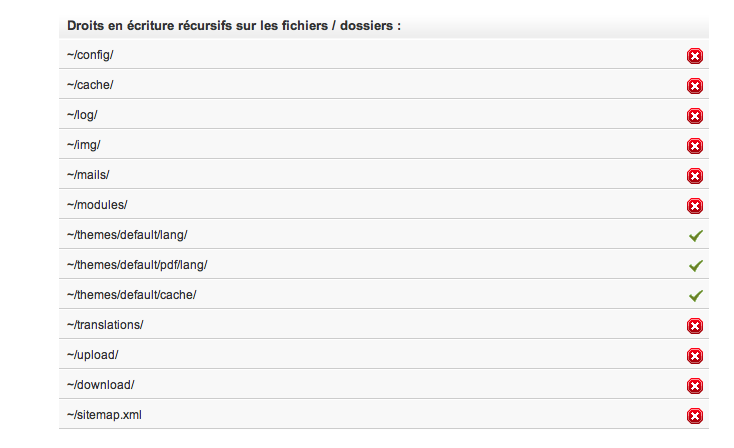The width and height of the screenshot is (734, 448).
Task: Click green checkmark for ~/themes/default/cache/
Action: 696,295
